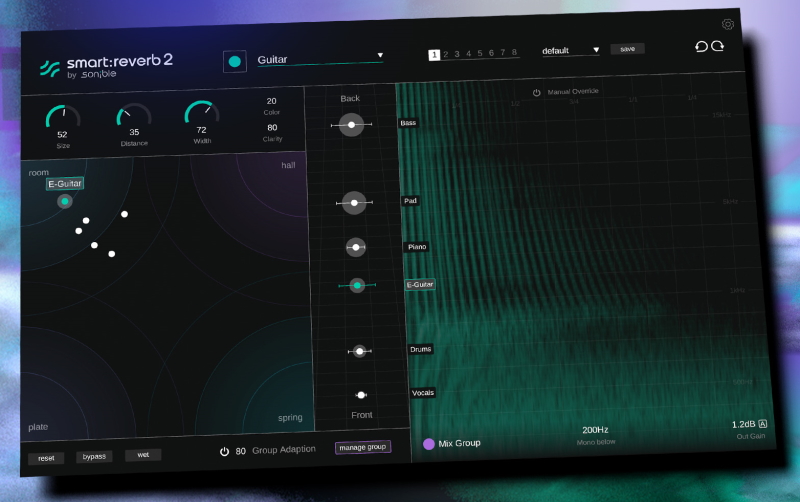This screenshot has height=502, width=800.
Task: Click the save preset button
Action: point(628,49)
